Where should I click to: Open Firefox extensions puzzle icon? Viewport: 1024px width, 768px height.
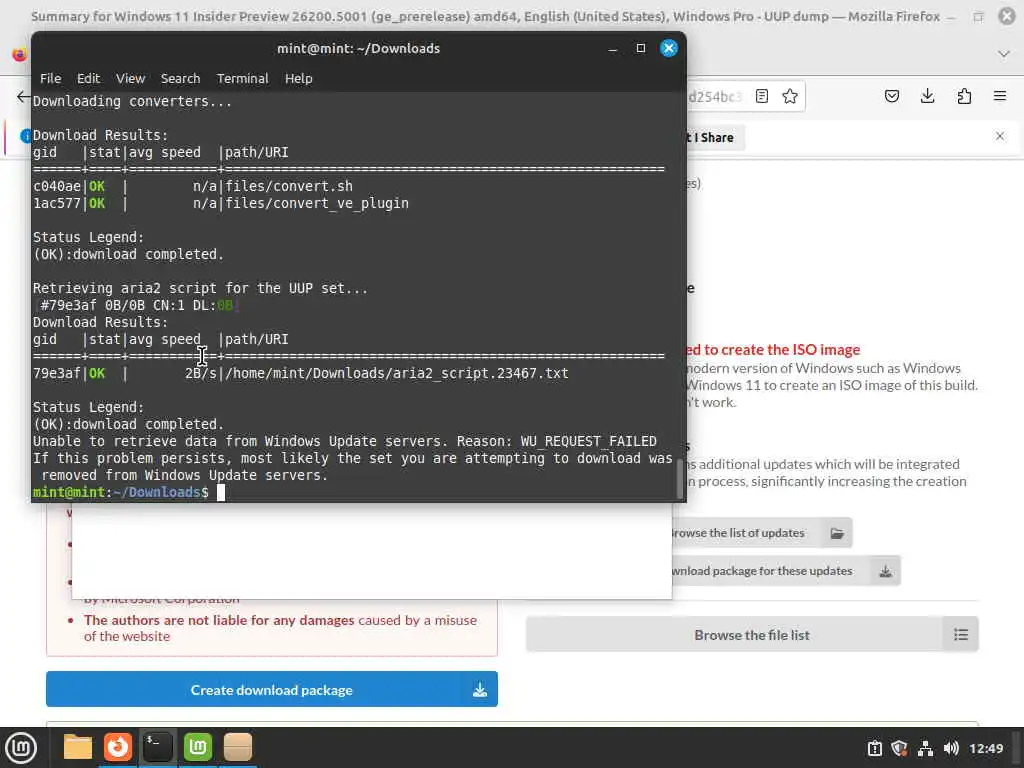click(x=964, y=96)
